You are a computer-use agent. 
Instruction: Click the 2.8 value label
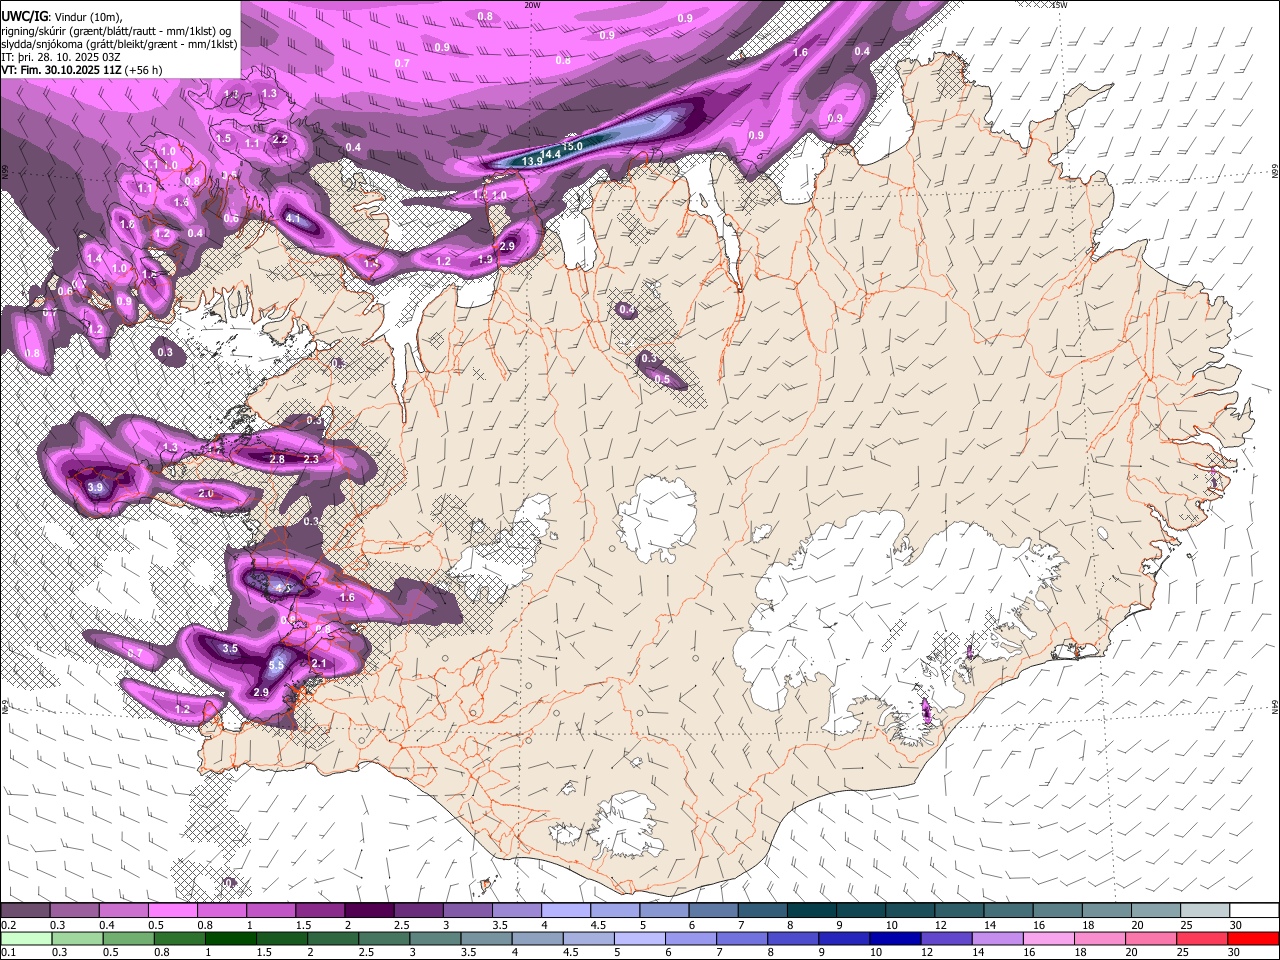tap(277, 460)
